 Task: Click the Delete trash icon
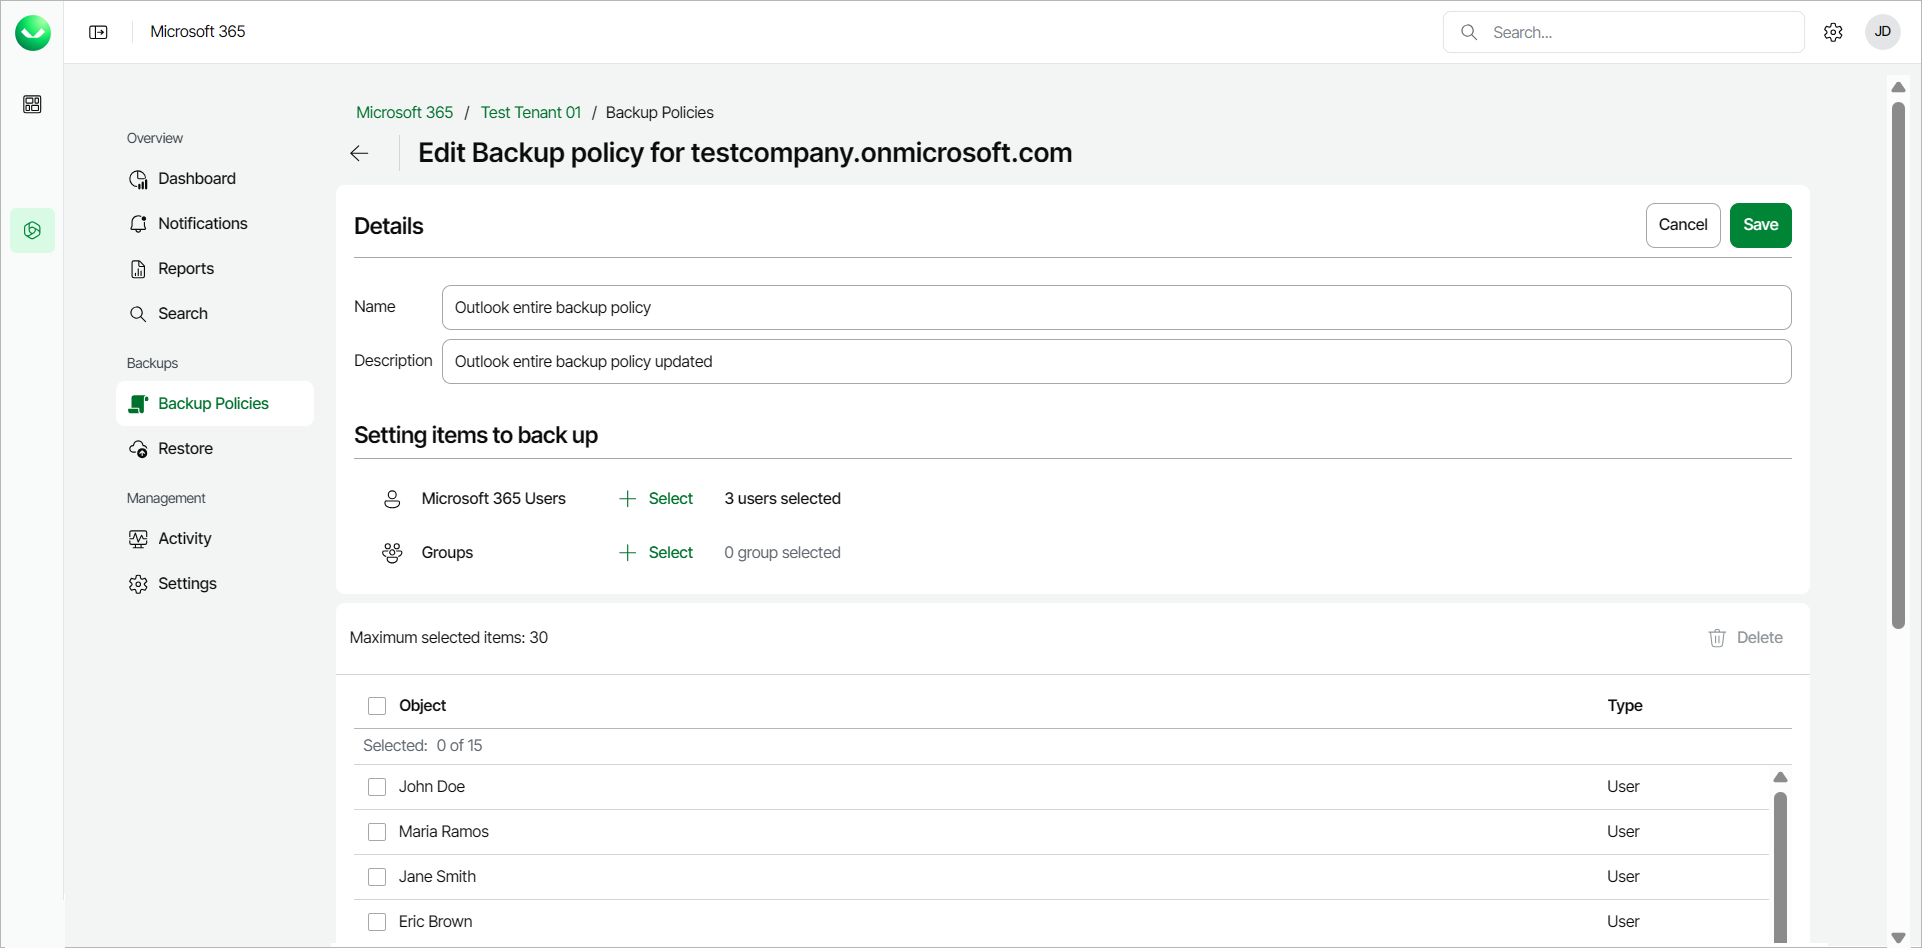pyautogui.click(x=1717, y=638)
